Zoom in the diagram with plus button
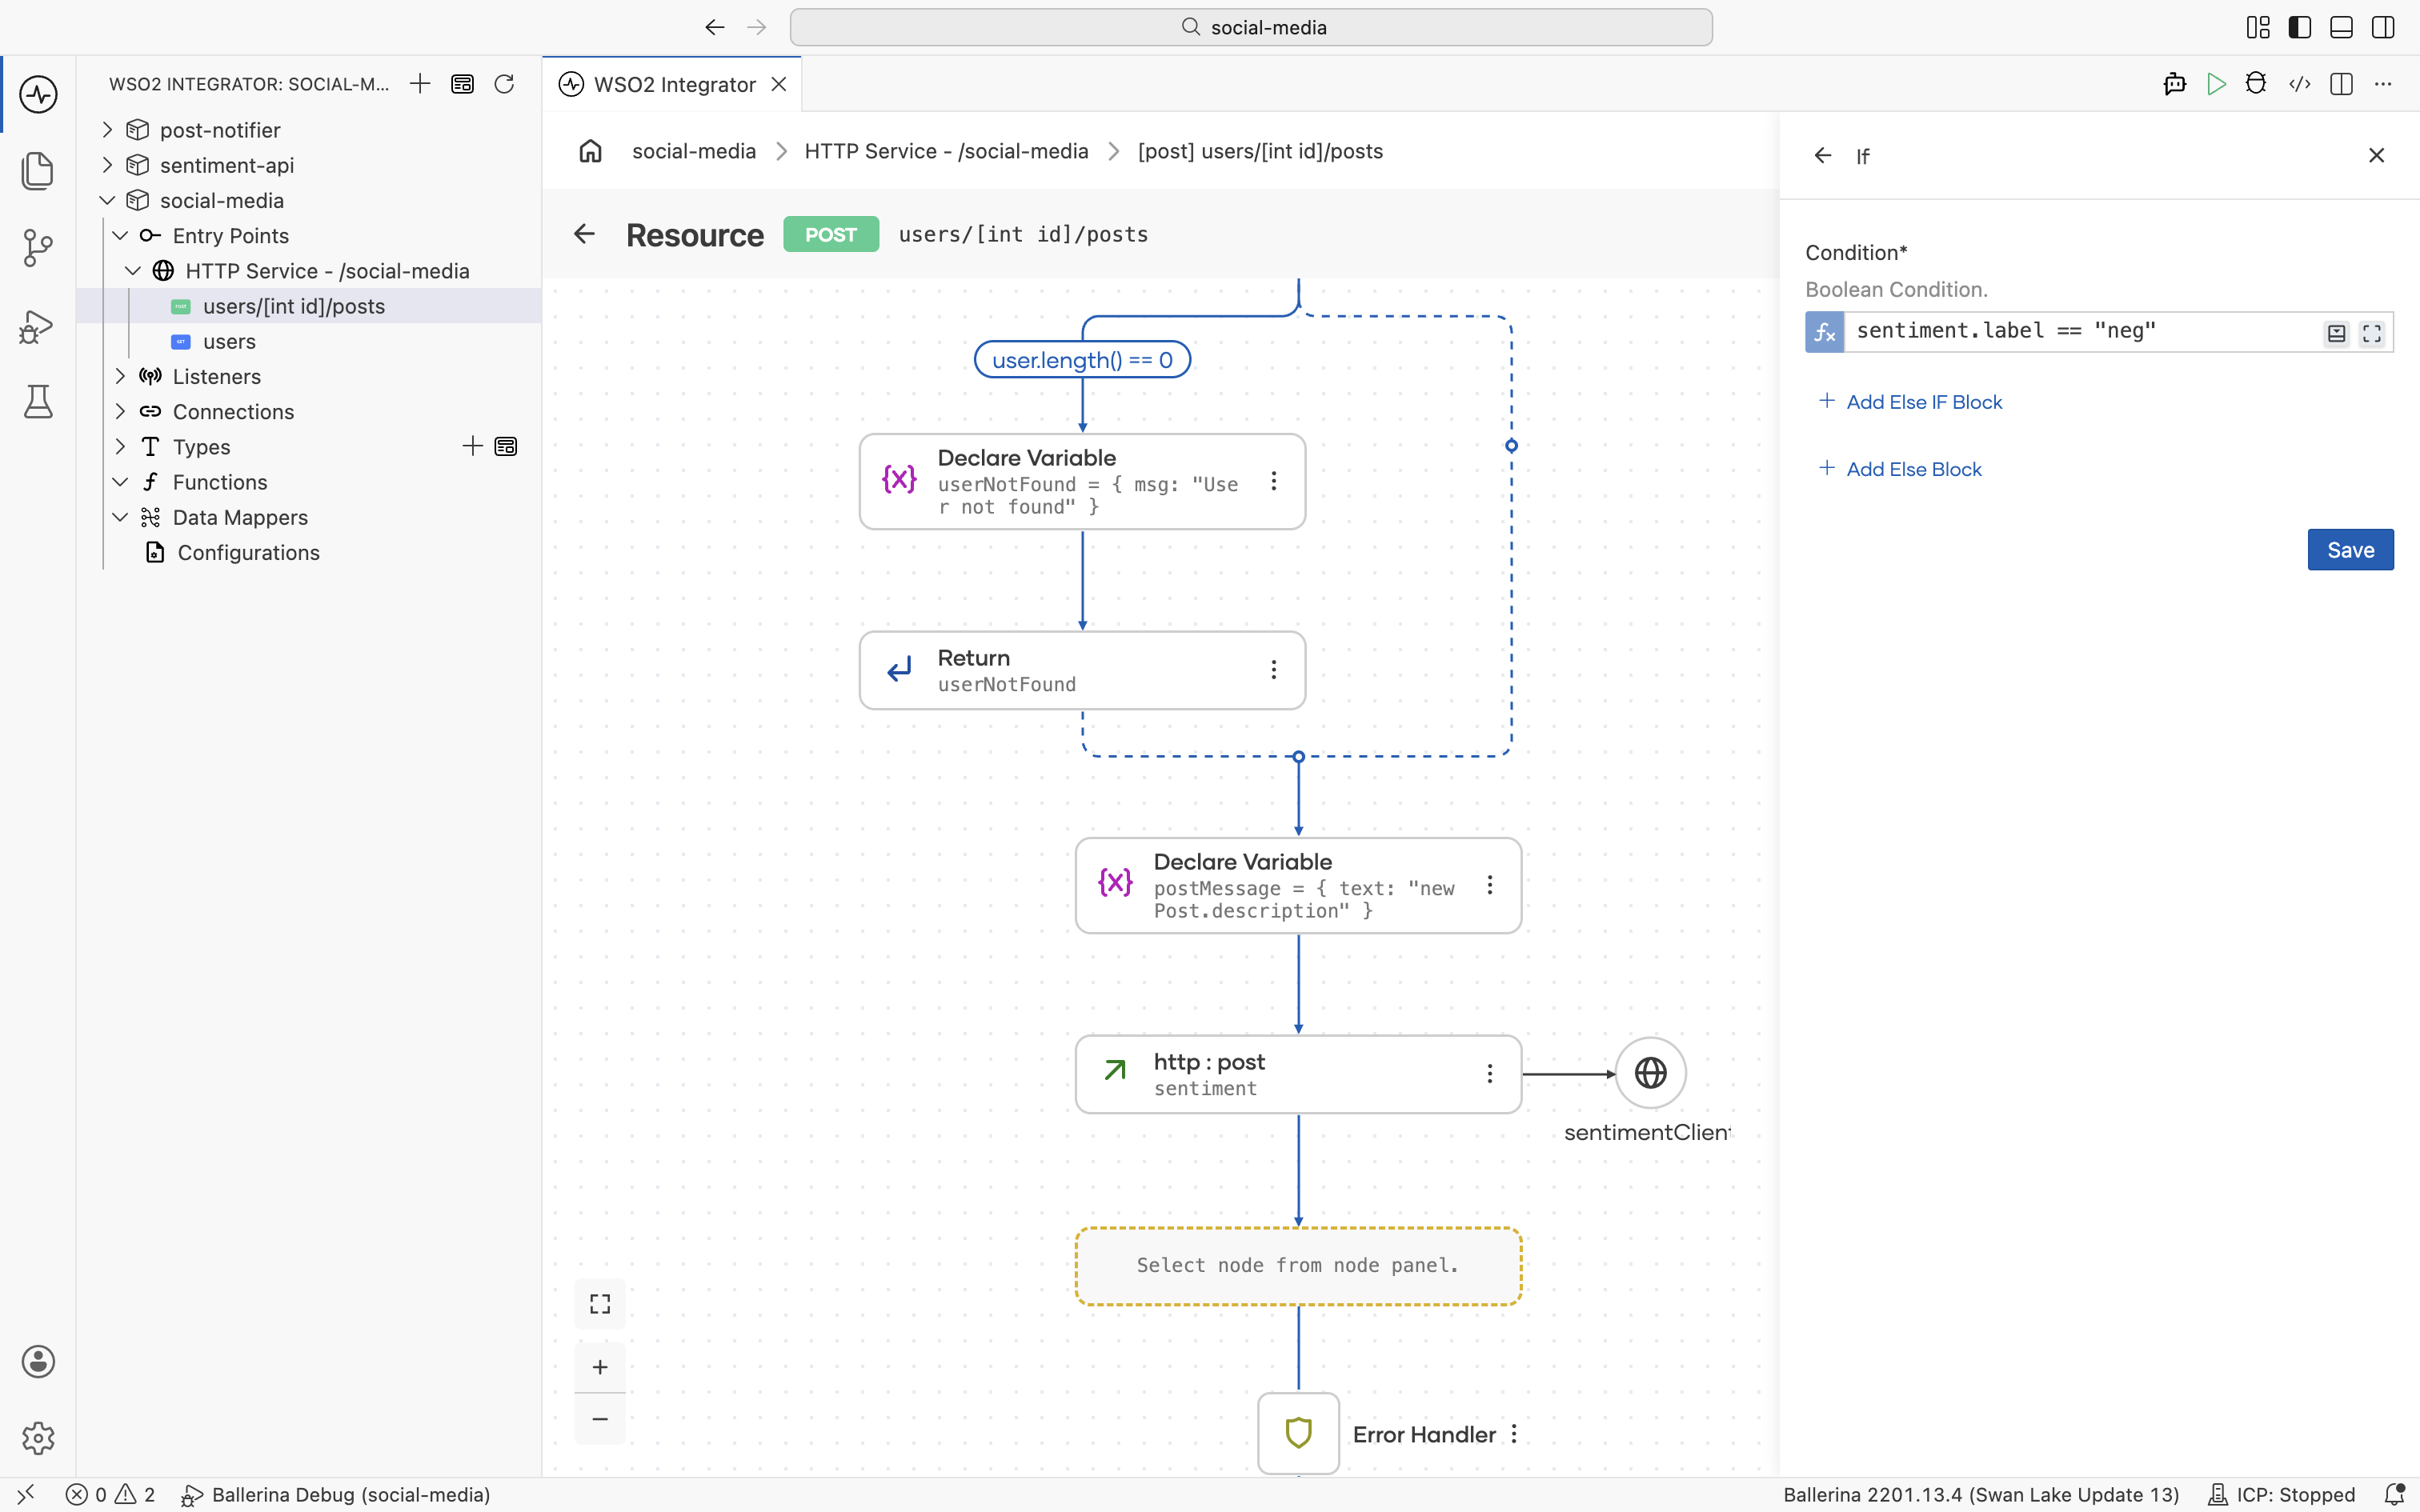This screenshot has width=2420, height=1512. (600, 1367)
